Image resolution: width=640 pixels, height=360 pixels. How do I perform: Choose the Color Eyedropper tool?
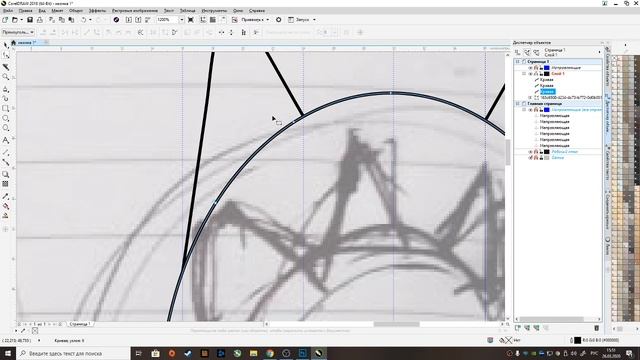tap(5, 196)
